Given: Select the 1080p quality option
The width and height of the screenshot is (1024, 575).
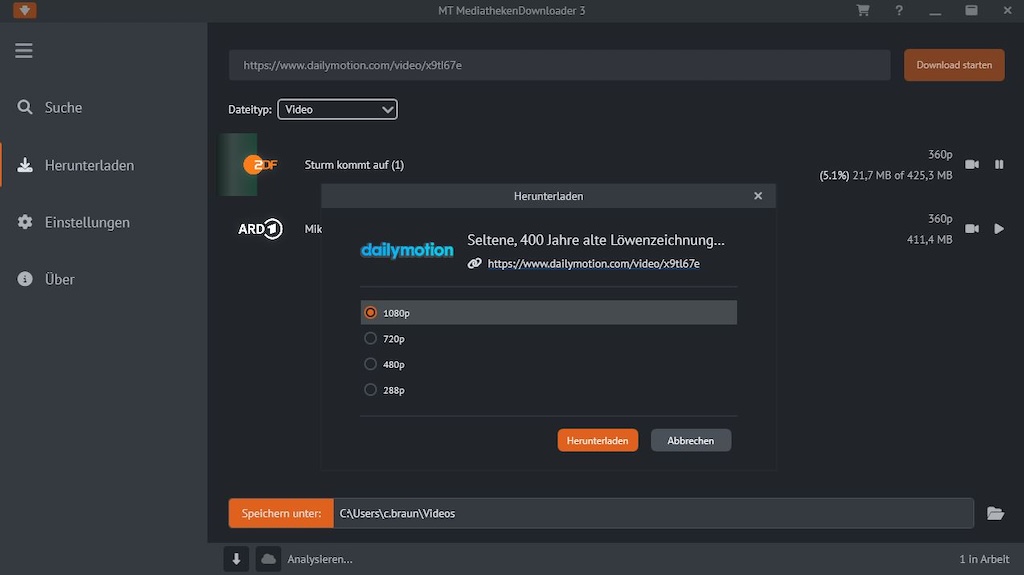Looking at the screenshot, I should (371, 313).
